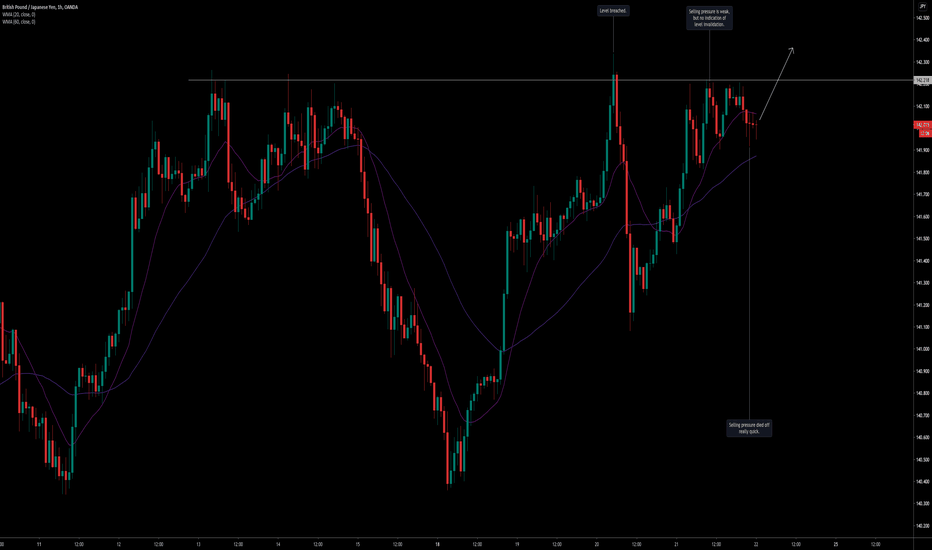Select the WMA (60, close, 0) indicator legend

click(18, 21)
